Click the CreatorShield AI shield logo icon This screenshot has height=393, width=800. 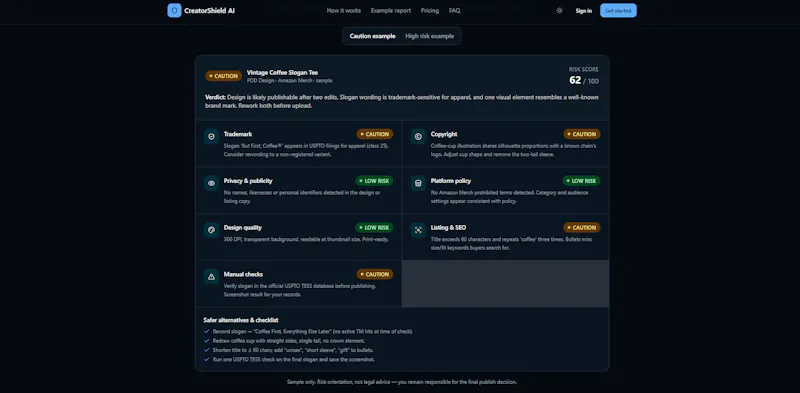[x=174, y=10]
